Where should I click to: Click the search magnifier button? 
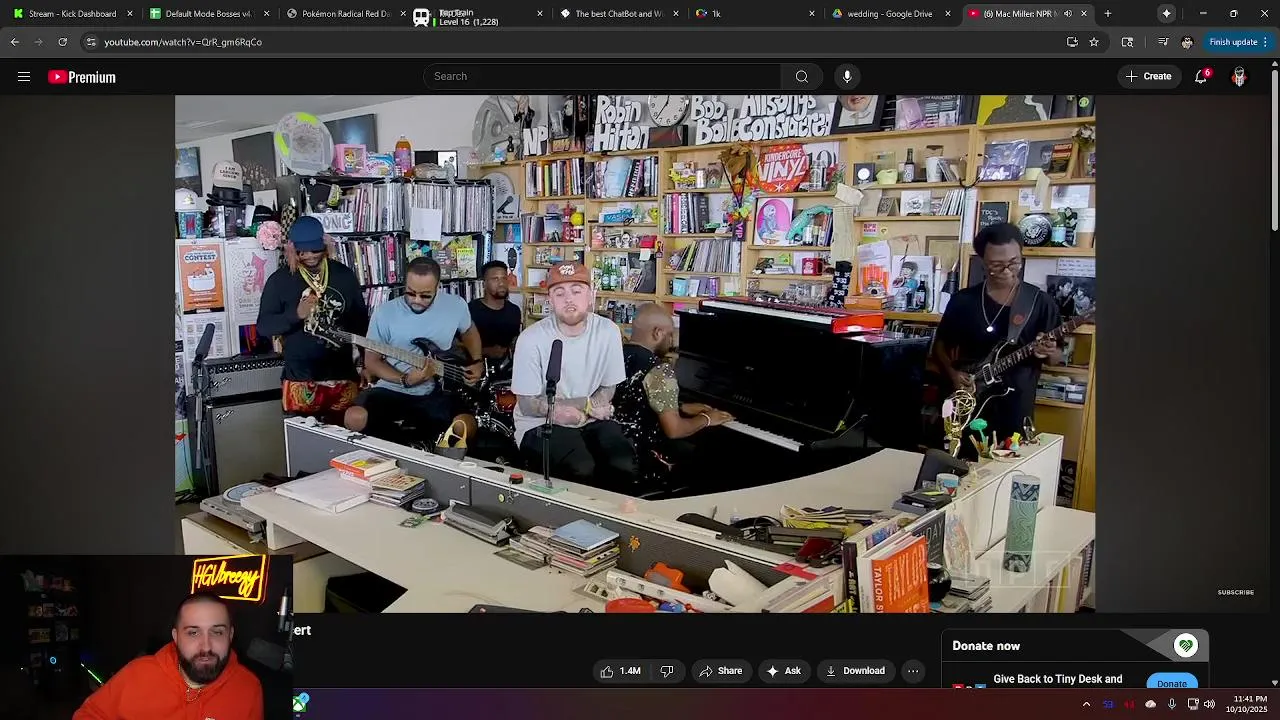click(802, 77)
